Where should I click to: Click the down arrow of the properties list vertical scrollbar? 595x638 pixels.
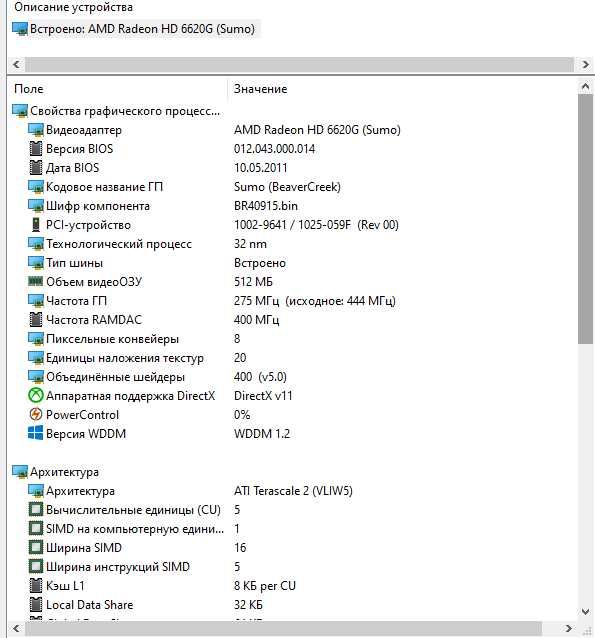coord(585,612)
